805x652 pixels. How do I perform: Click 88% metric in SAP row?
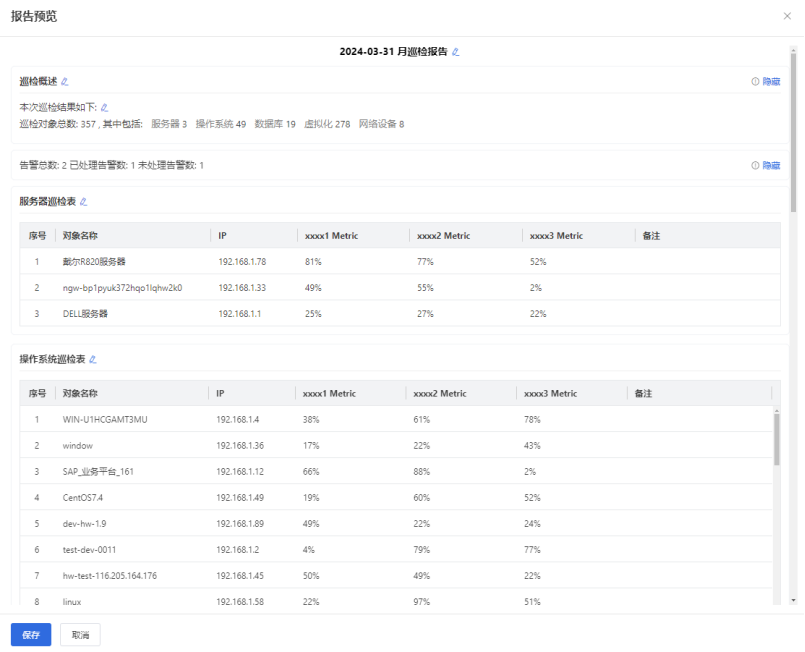[x=421, y=472]
